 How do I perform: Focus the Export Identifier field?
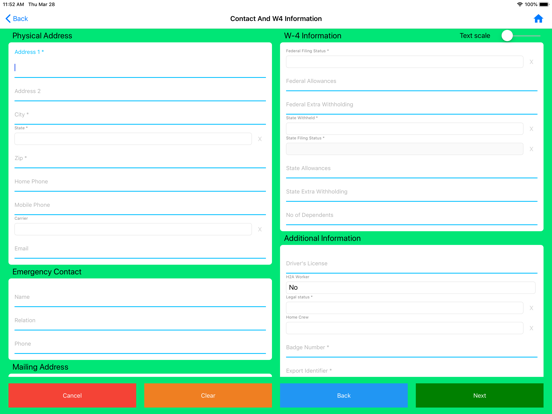coord(412,371)
